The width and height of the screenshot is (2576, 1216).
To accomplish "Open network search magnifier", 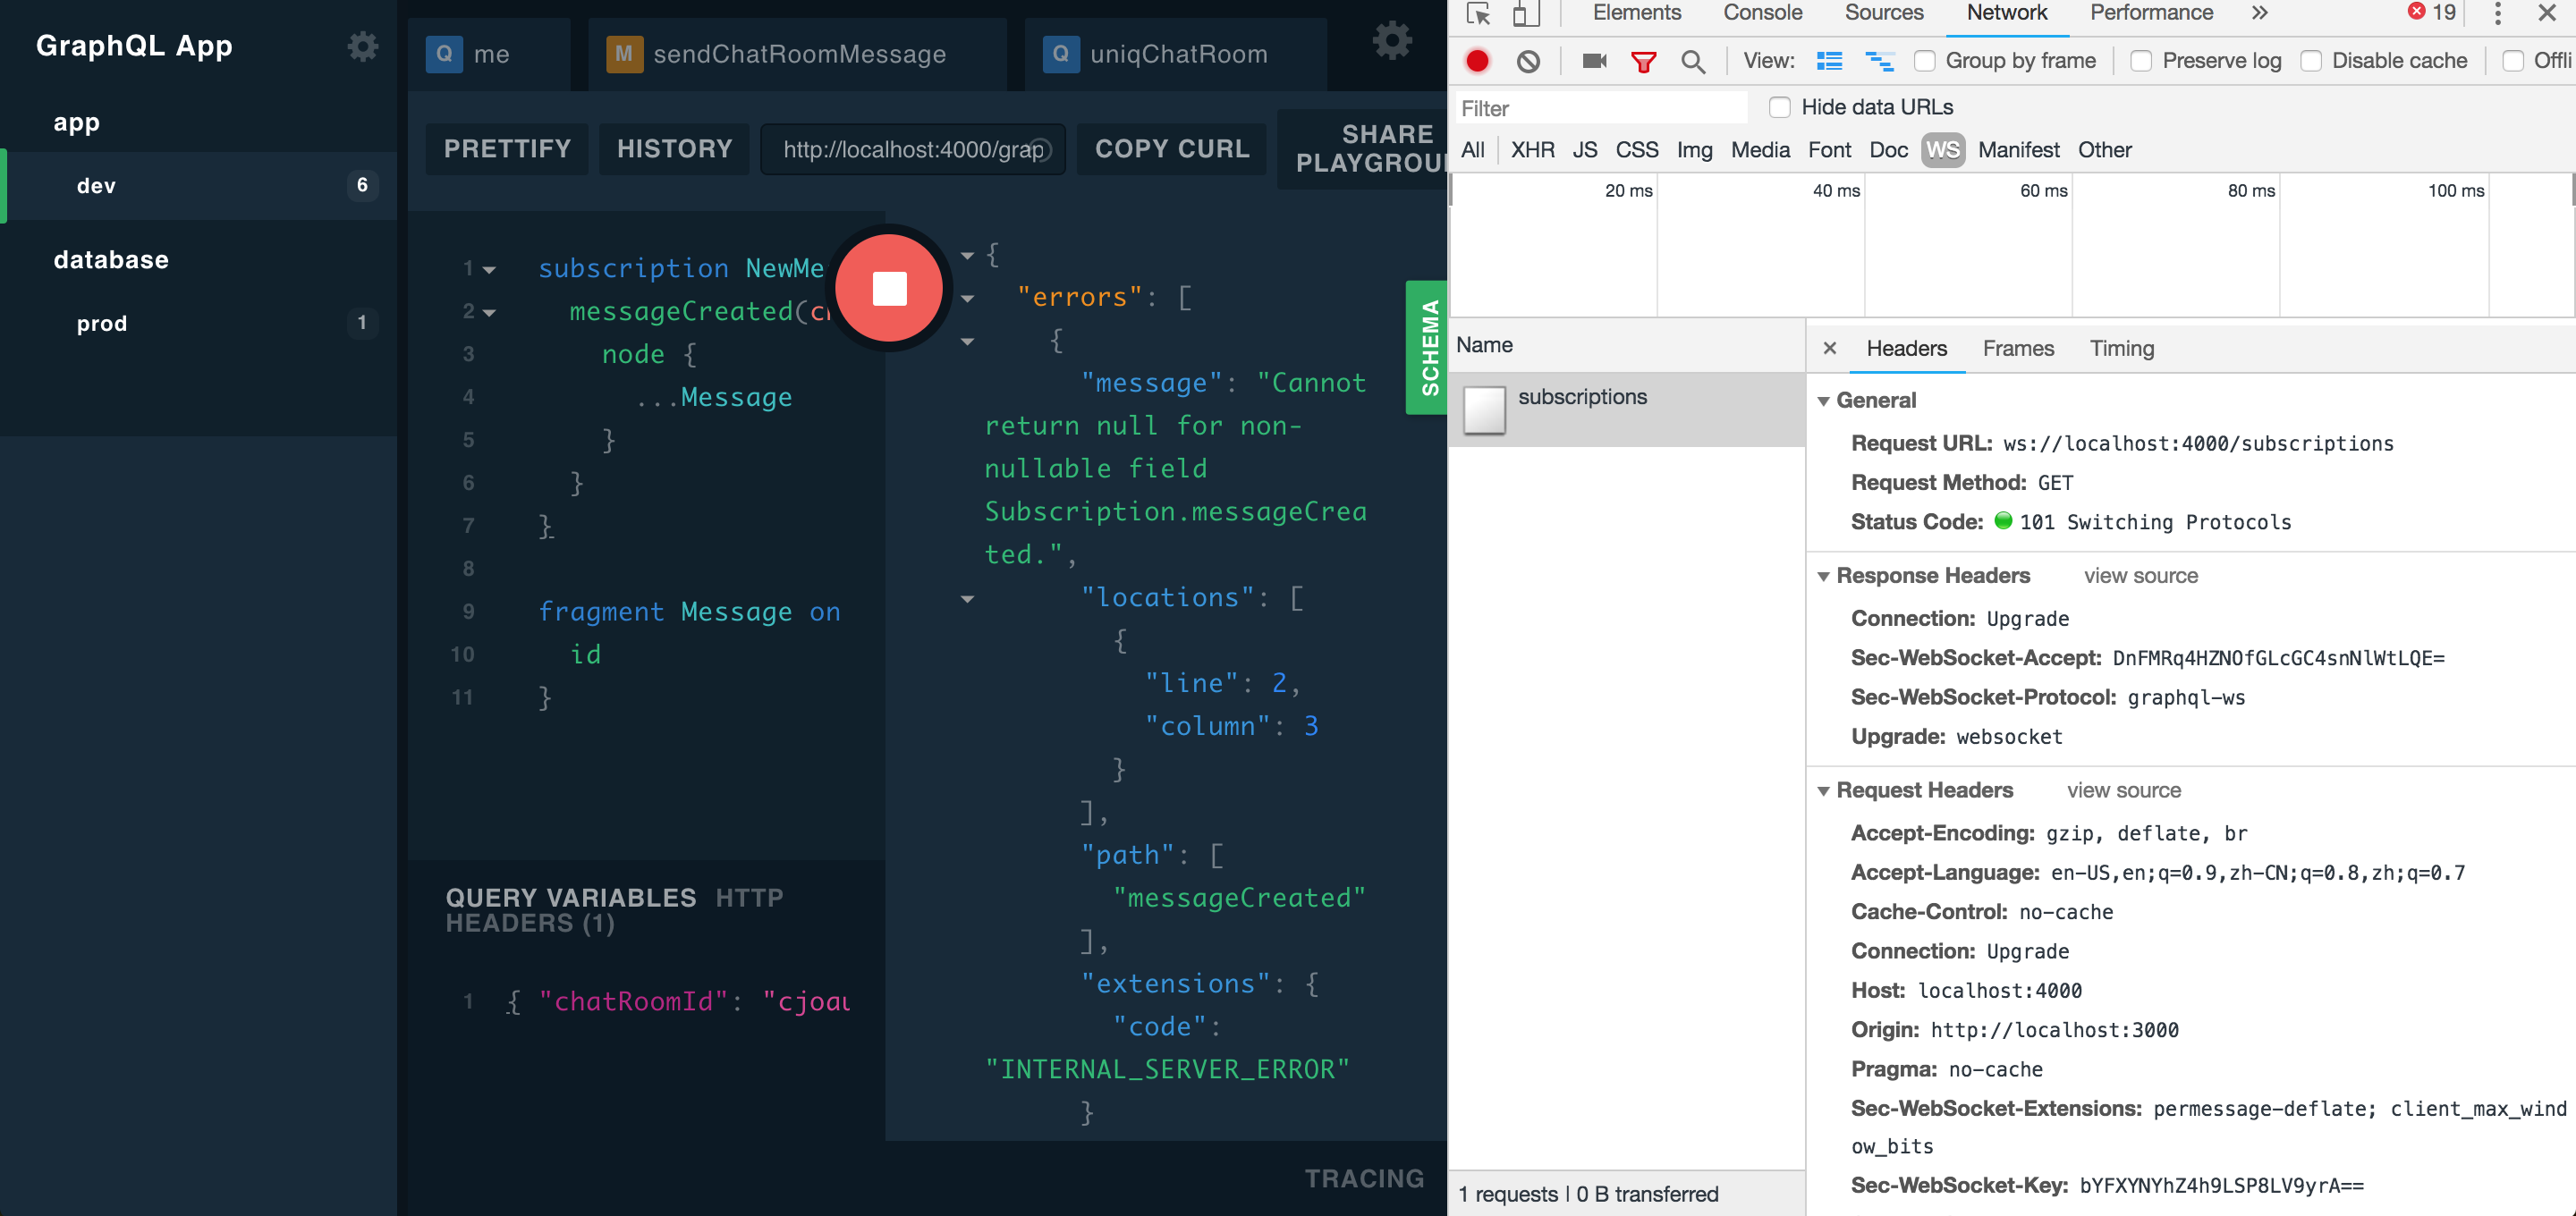I will click(1692, 61).
